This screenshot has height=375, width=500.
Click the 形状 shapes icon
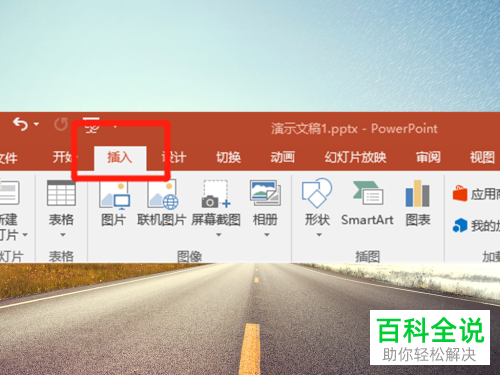(x=317, y=193)
